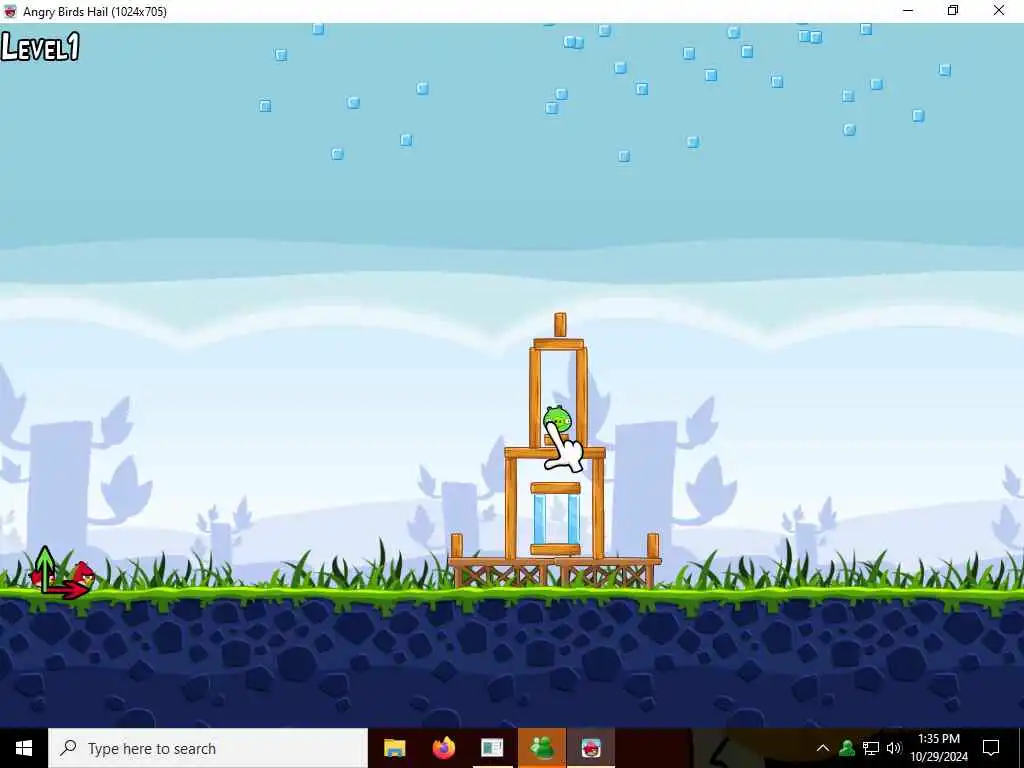Image resolution: width=1024 pixels, height=768 pixels.
Task: Click the green user icon in system tray
Action: 847,748
